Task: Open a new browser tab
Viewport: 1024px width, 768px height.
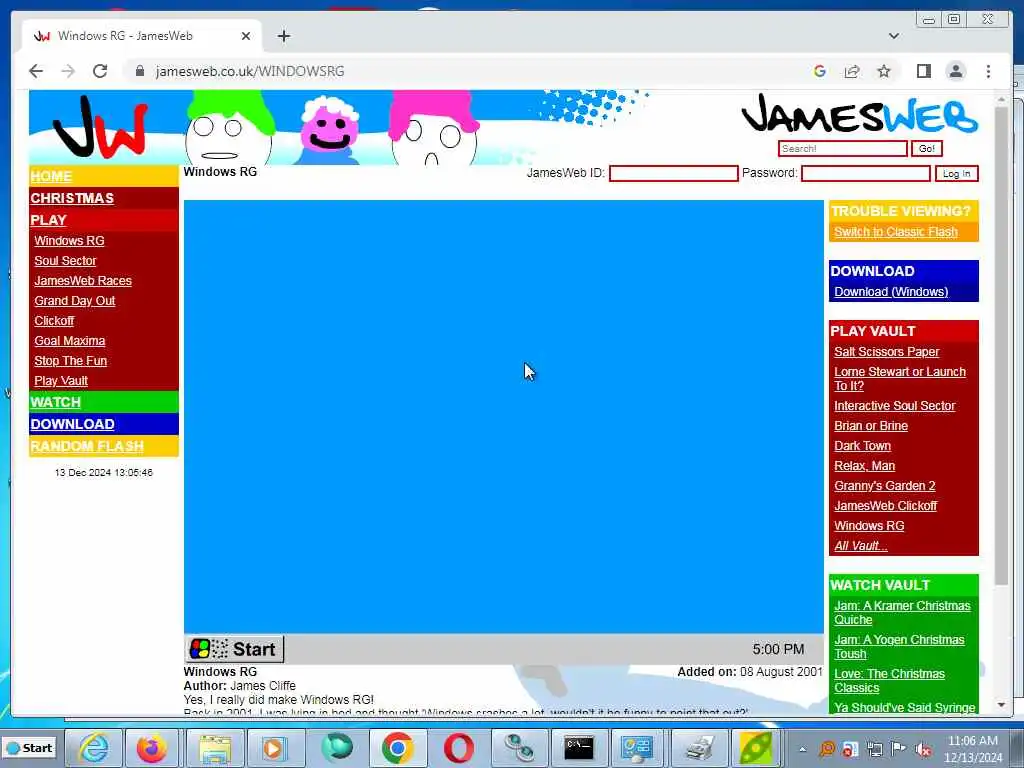Action: 283,36
